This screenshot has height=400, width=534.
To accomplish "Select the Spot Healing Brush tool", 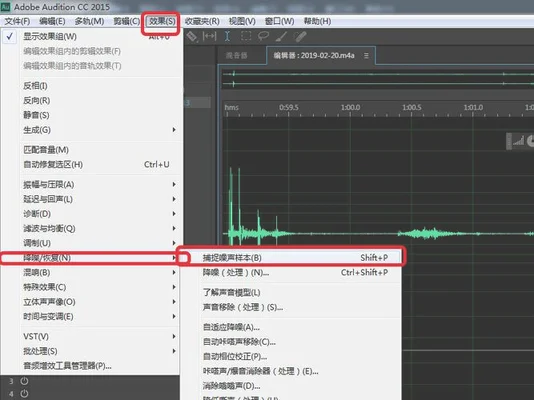I will coord(300,36).
